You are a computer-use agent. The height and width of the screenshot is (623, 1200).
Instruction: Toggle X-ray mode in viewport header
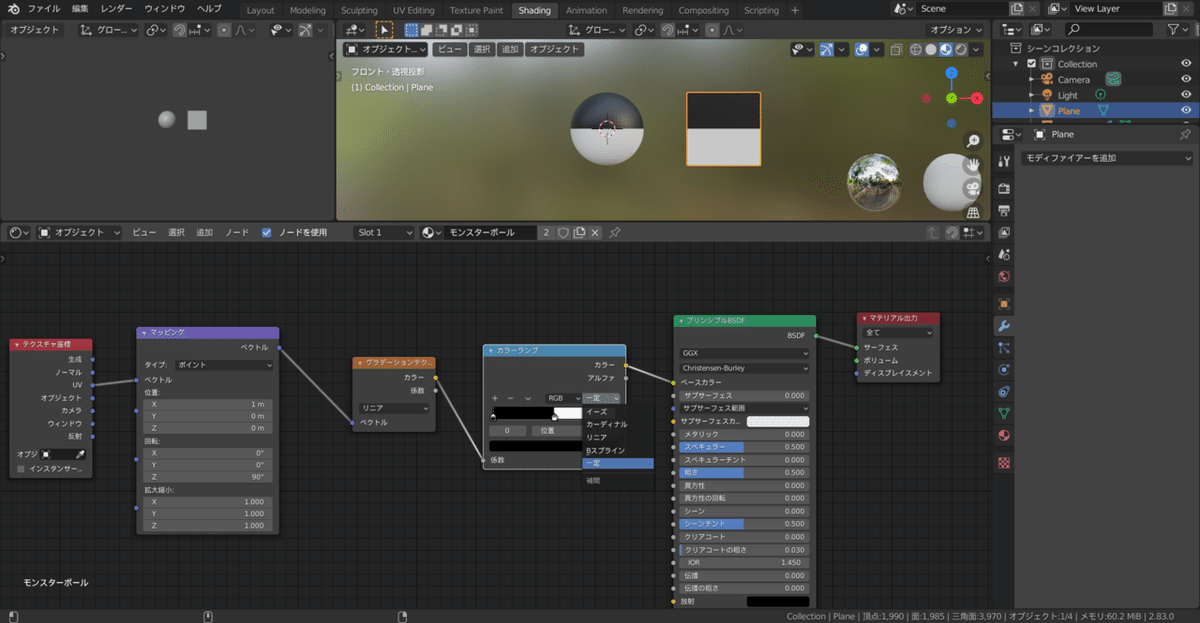896,49
